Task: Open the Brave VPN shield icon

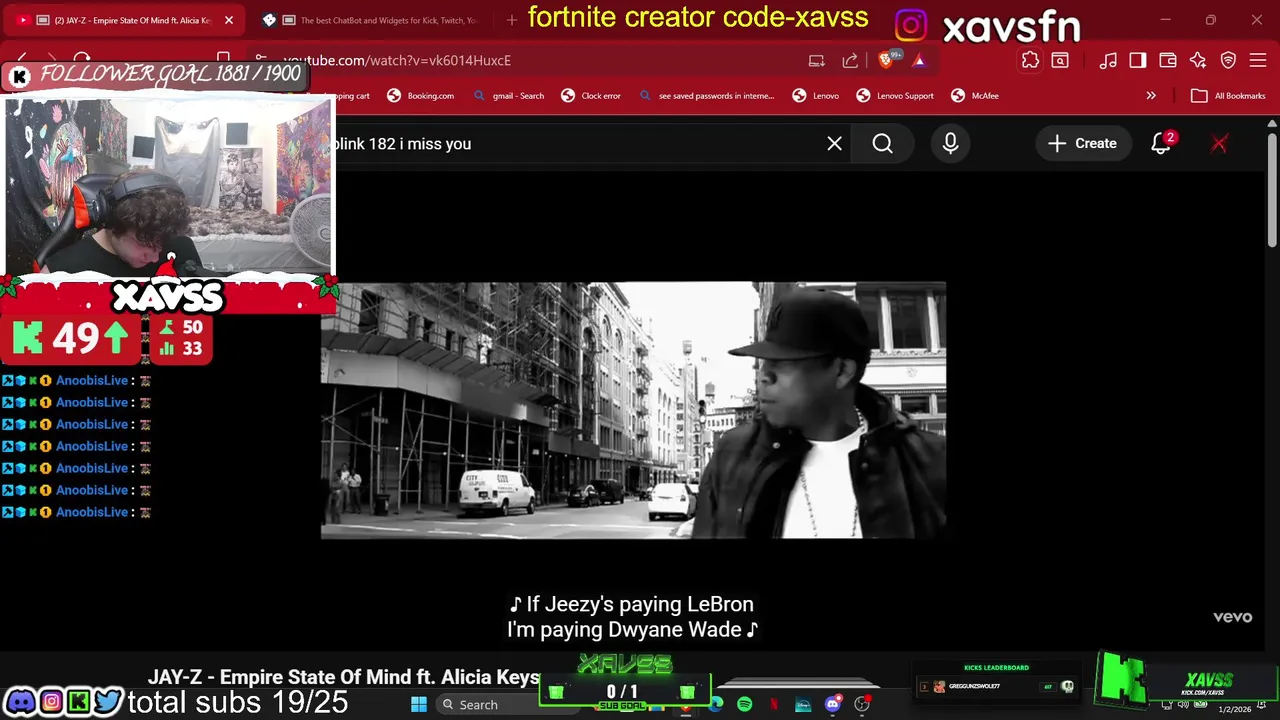Action: (x=1228, y=60)
